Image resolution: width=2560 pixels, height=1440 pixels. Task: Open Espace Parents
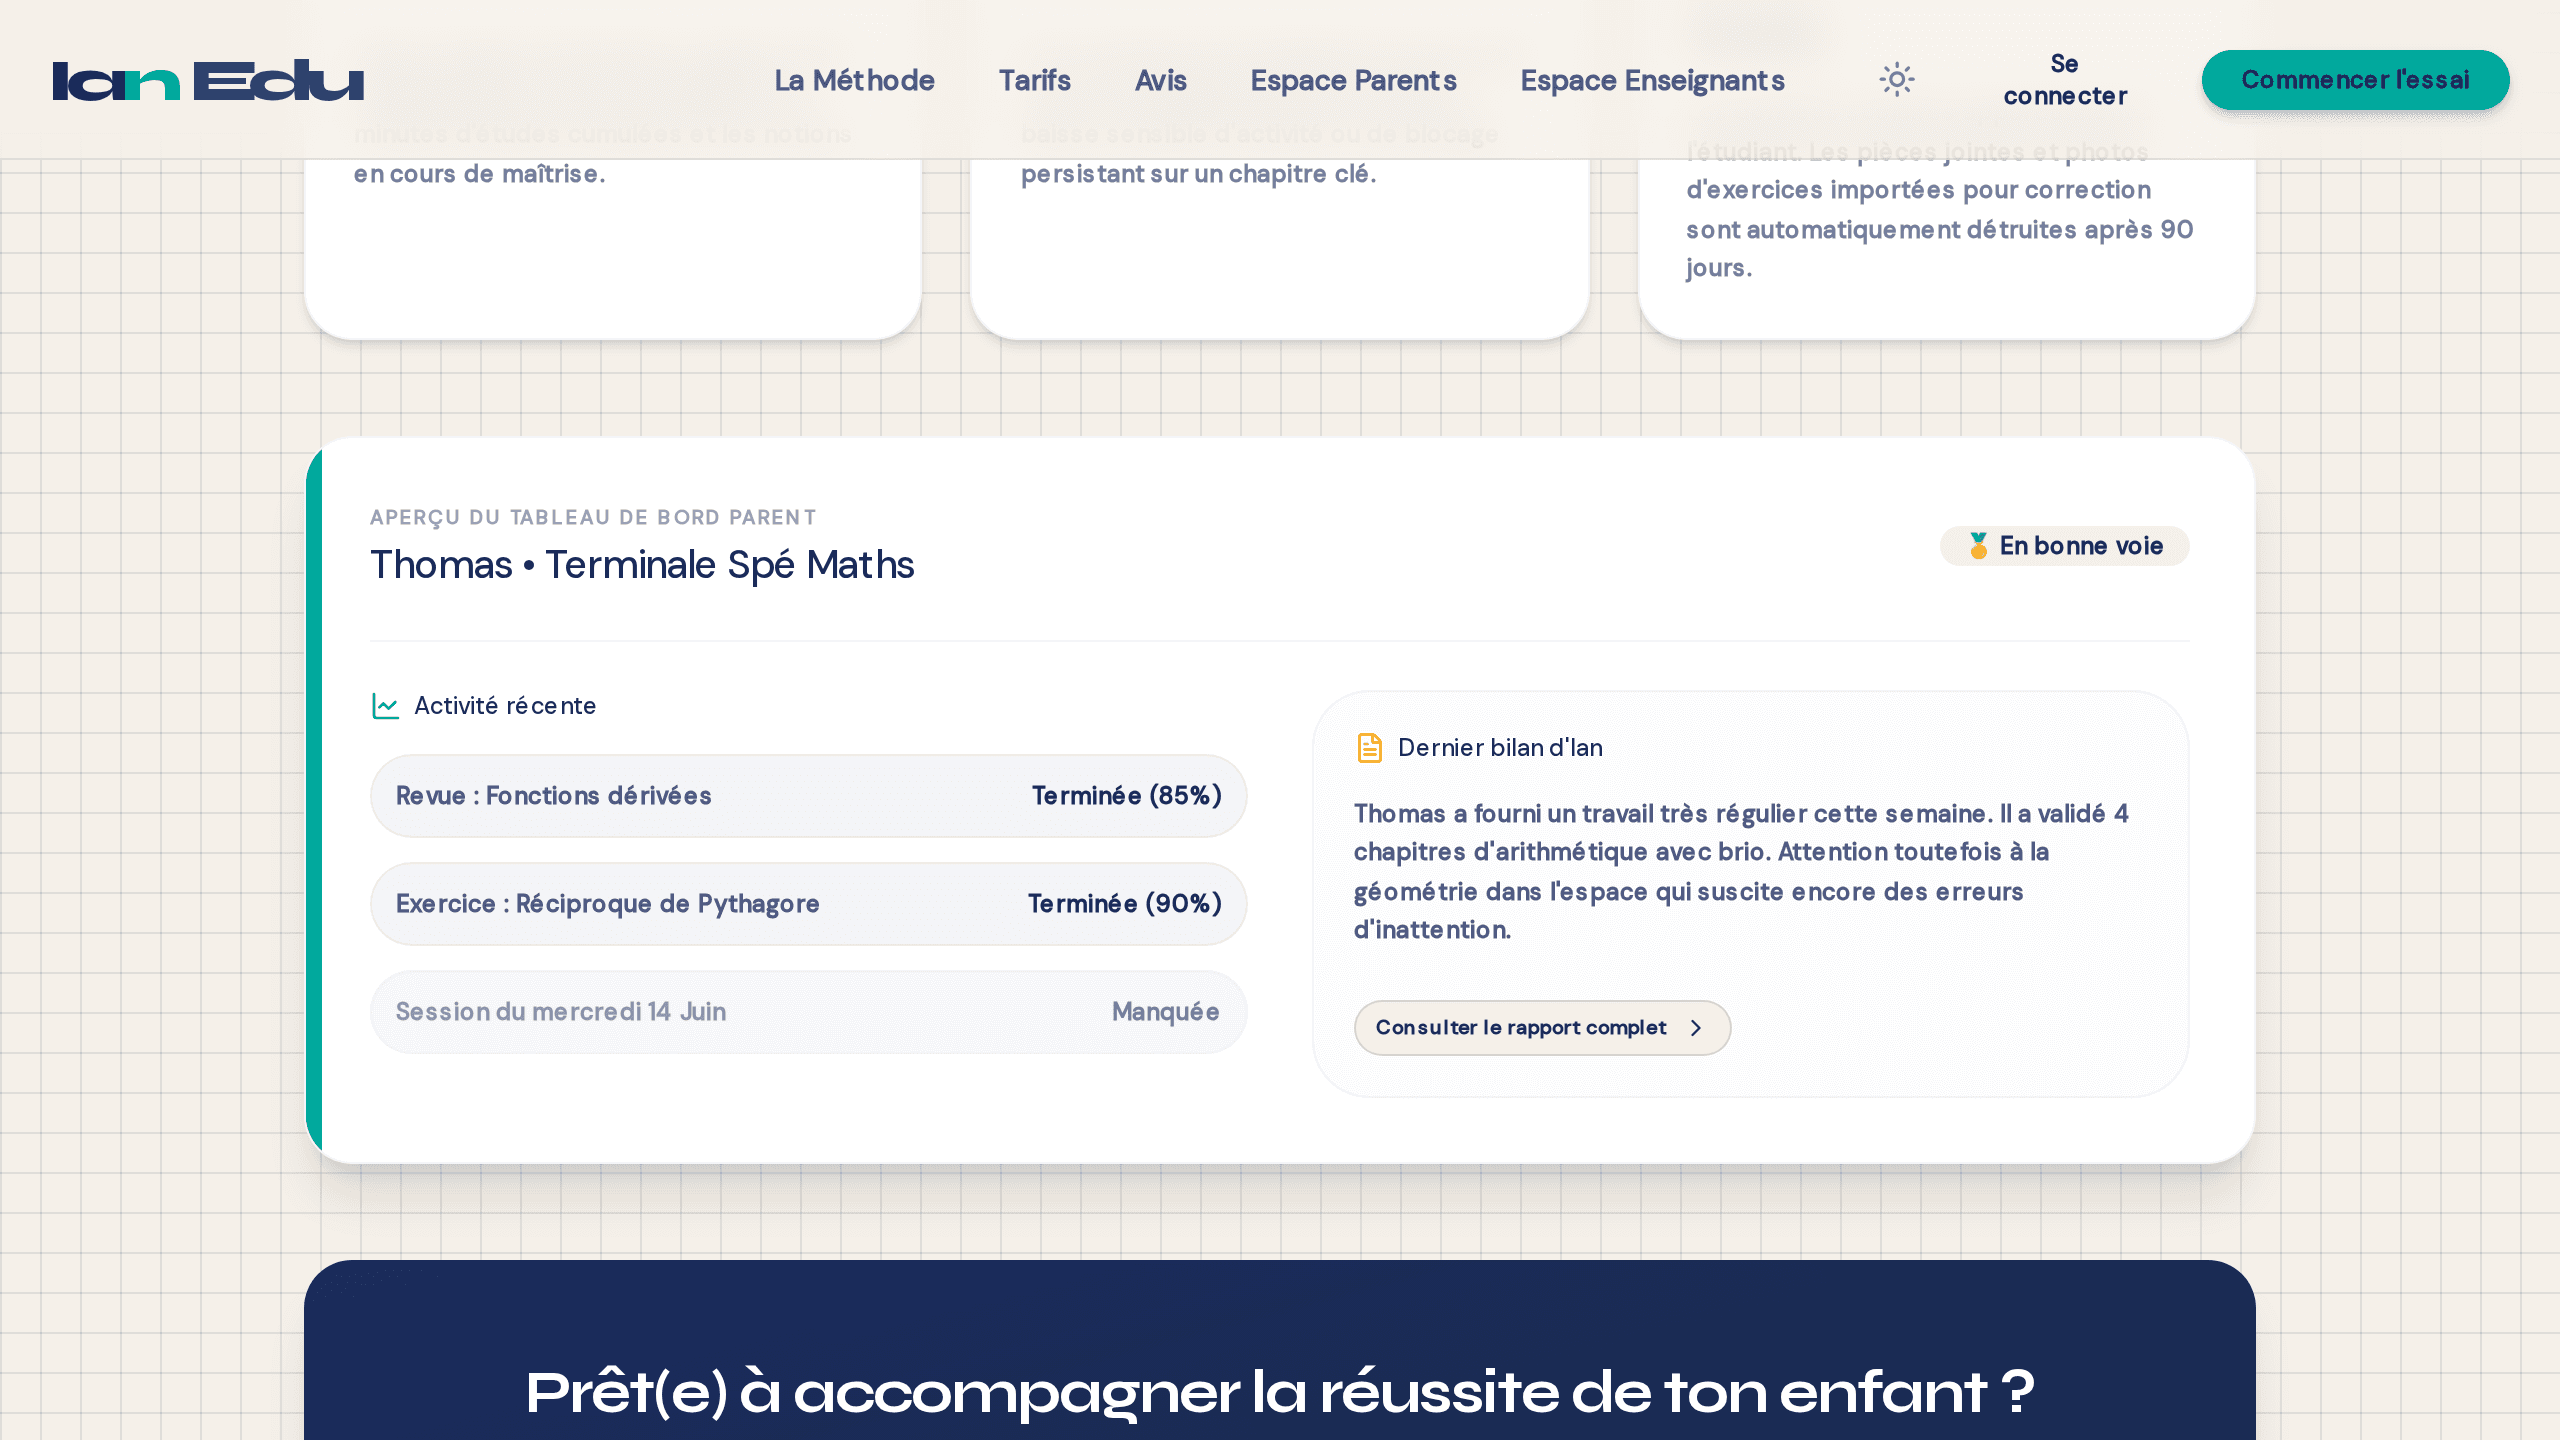click(x=1353, y=80)
